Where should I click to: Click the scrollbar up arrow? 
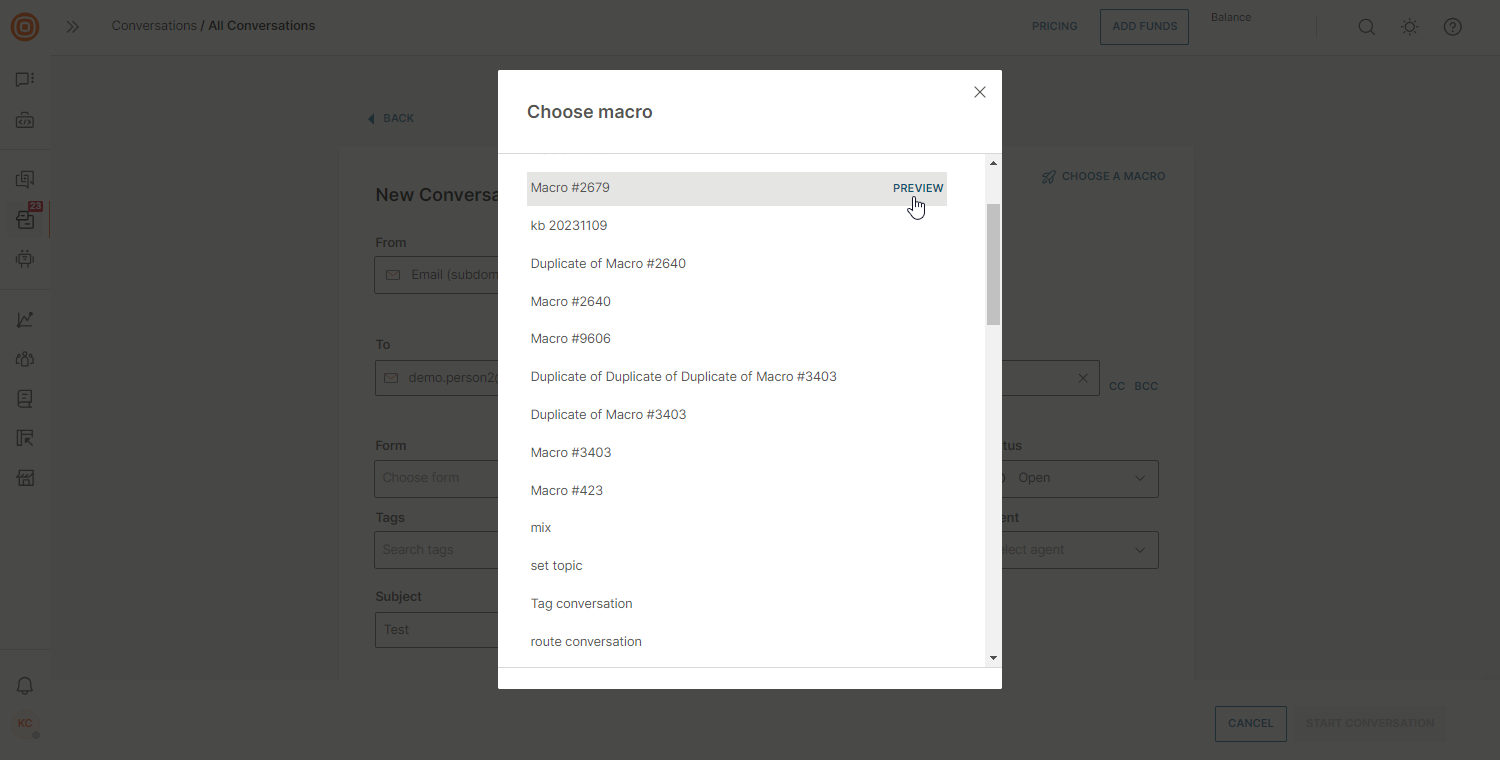tap(993, 163)
